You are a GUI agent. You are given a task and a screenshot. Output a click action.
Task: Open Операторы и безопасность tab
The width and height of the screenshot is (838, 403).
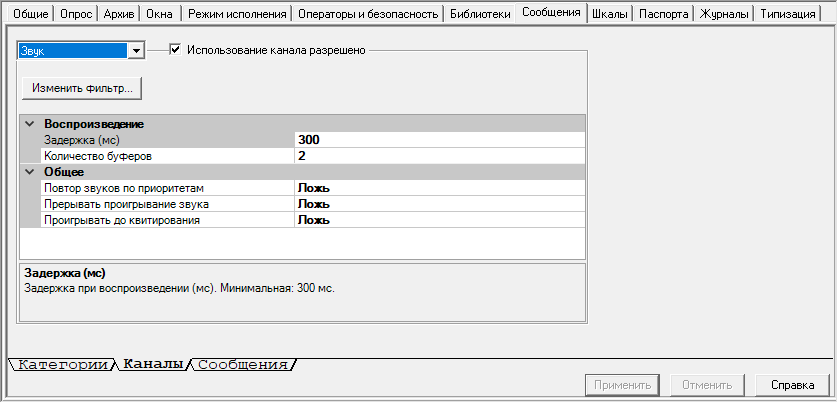click(368, 14)
